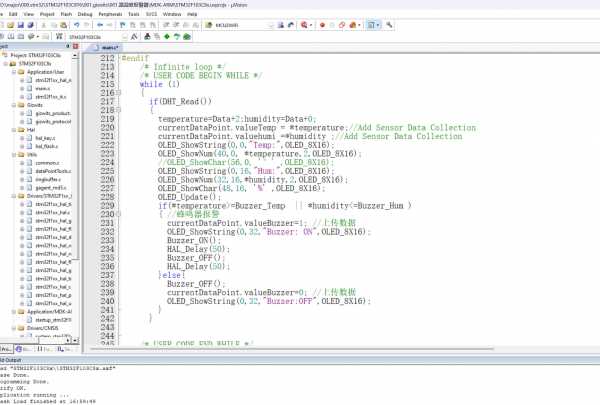Click the Kill All Breakpoints icon
The image size is (600, 405).
pos(352,25)
